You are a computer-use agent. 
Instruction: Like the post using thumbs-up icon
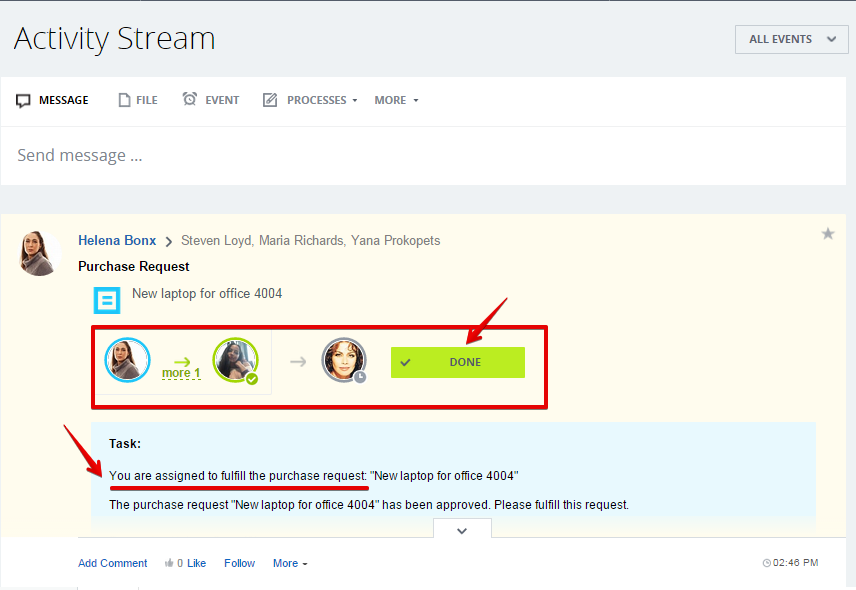(169, 563)
